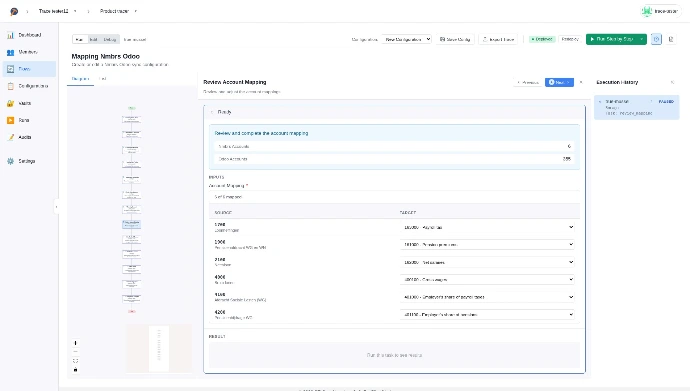Screen dimensions: 690x391
Task: Click the Run Step by Step button
Action: (612, 39)
